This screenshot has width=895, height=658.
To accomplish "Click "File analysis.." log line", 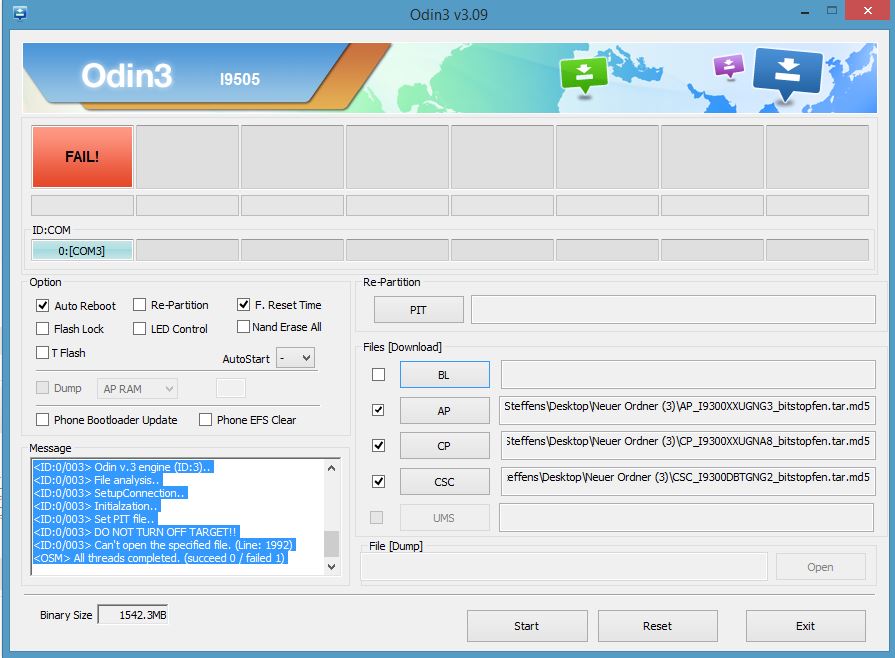I will [x=98, y=480].
